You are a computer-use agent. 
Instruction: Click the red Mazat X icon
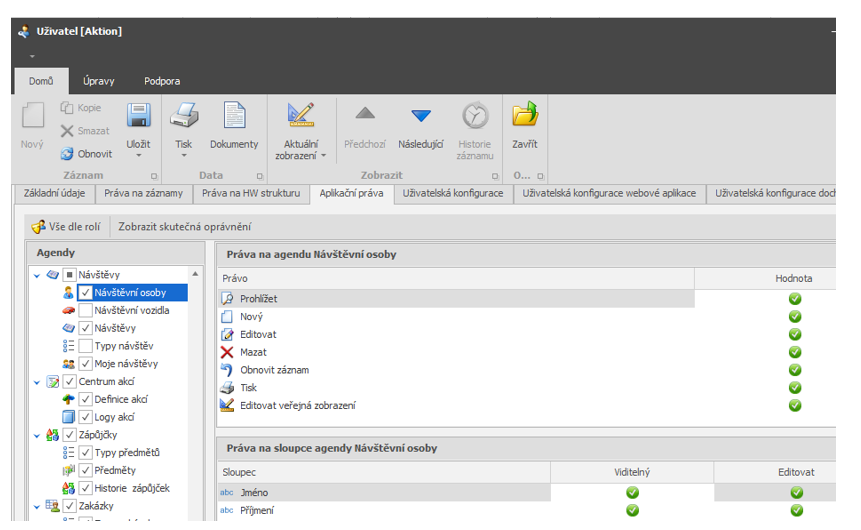tap(227, 352)
